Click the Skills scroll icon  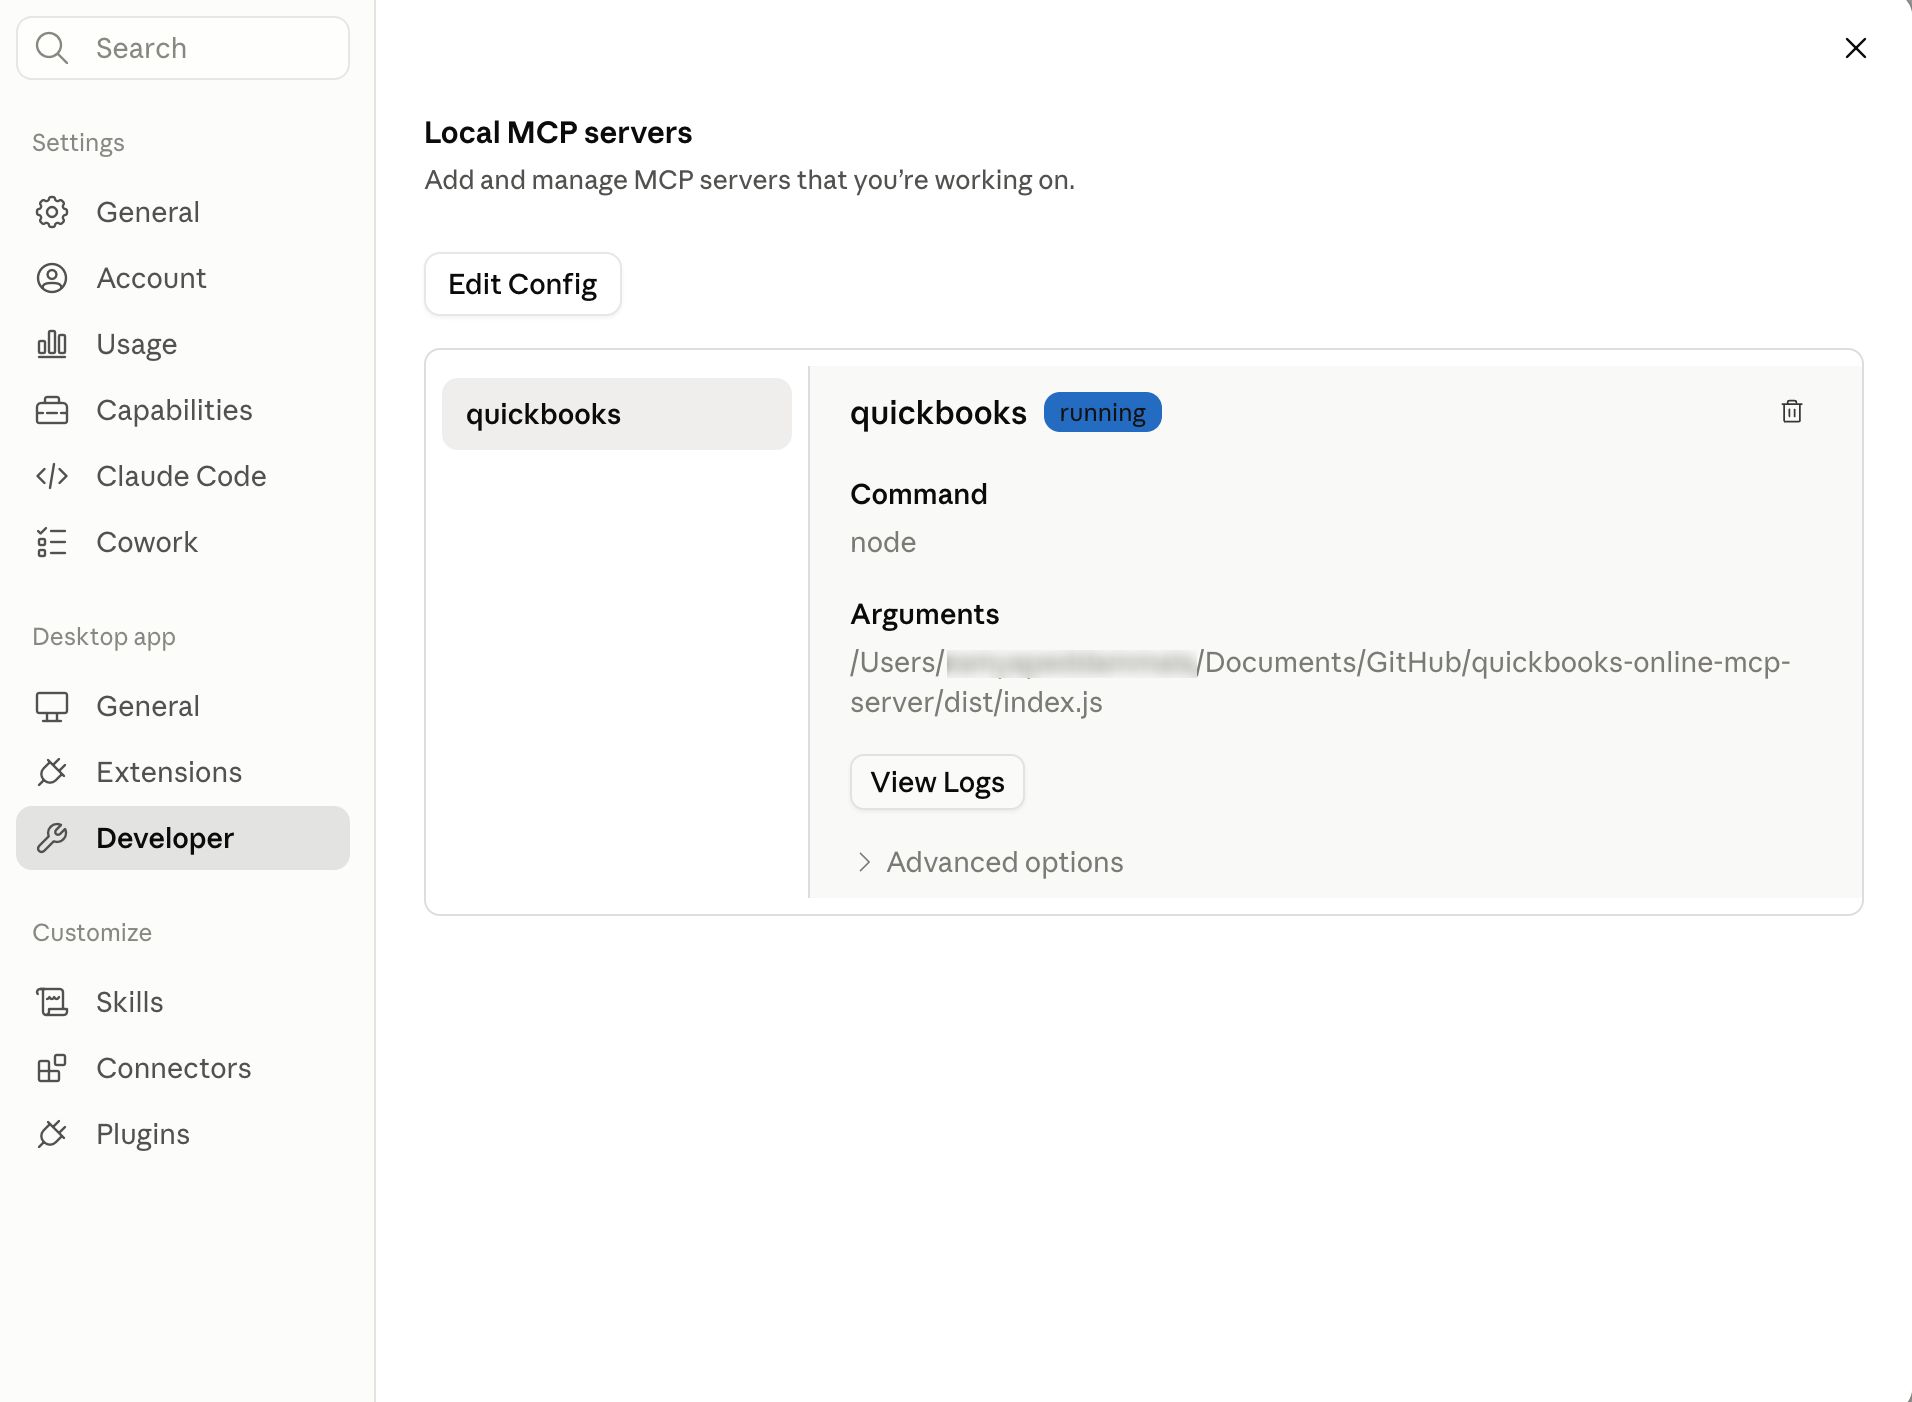point(52,1002)
